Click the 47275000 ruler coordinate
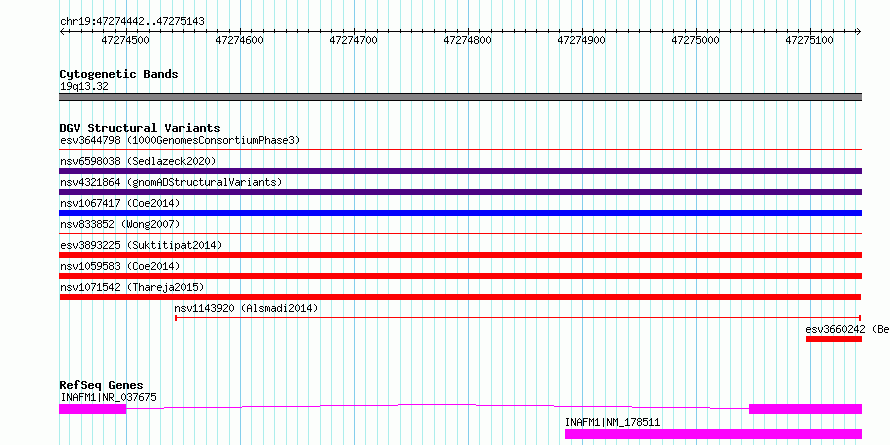 tap(695, 40)
